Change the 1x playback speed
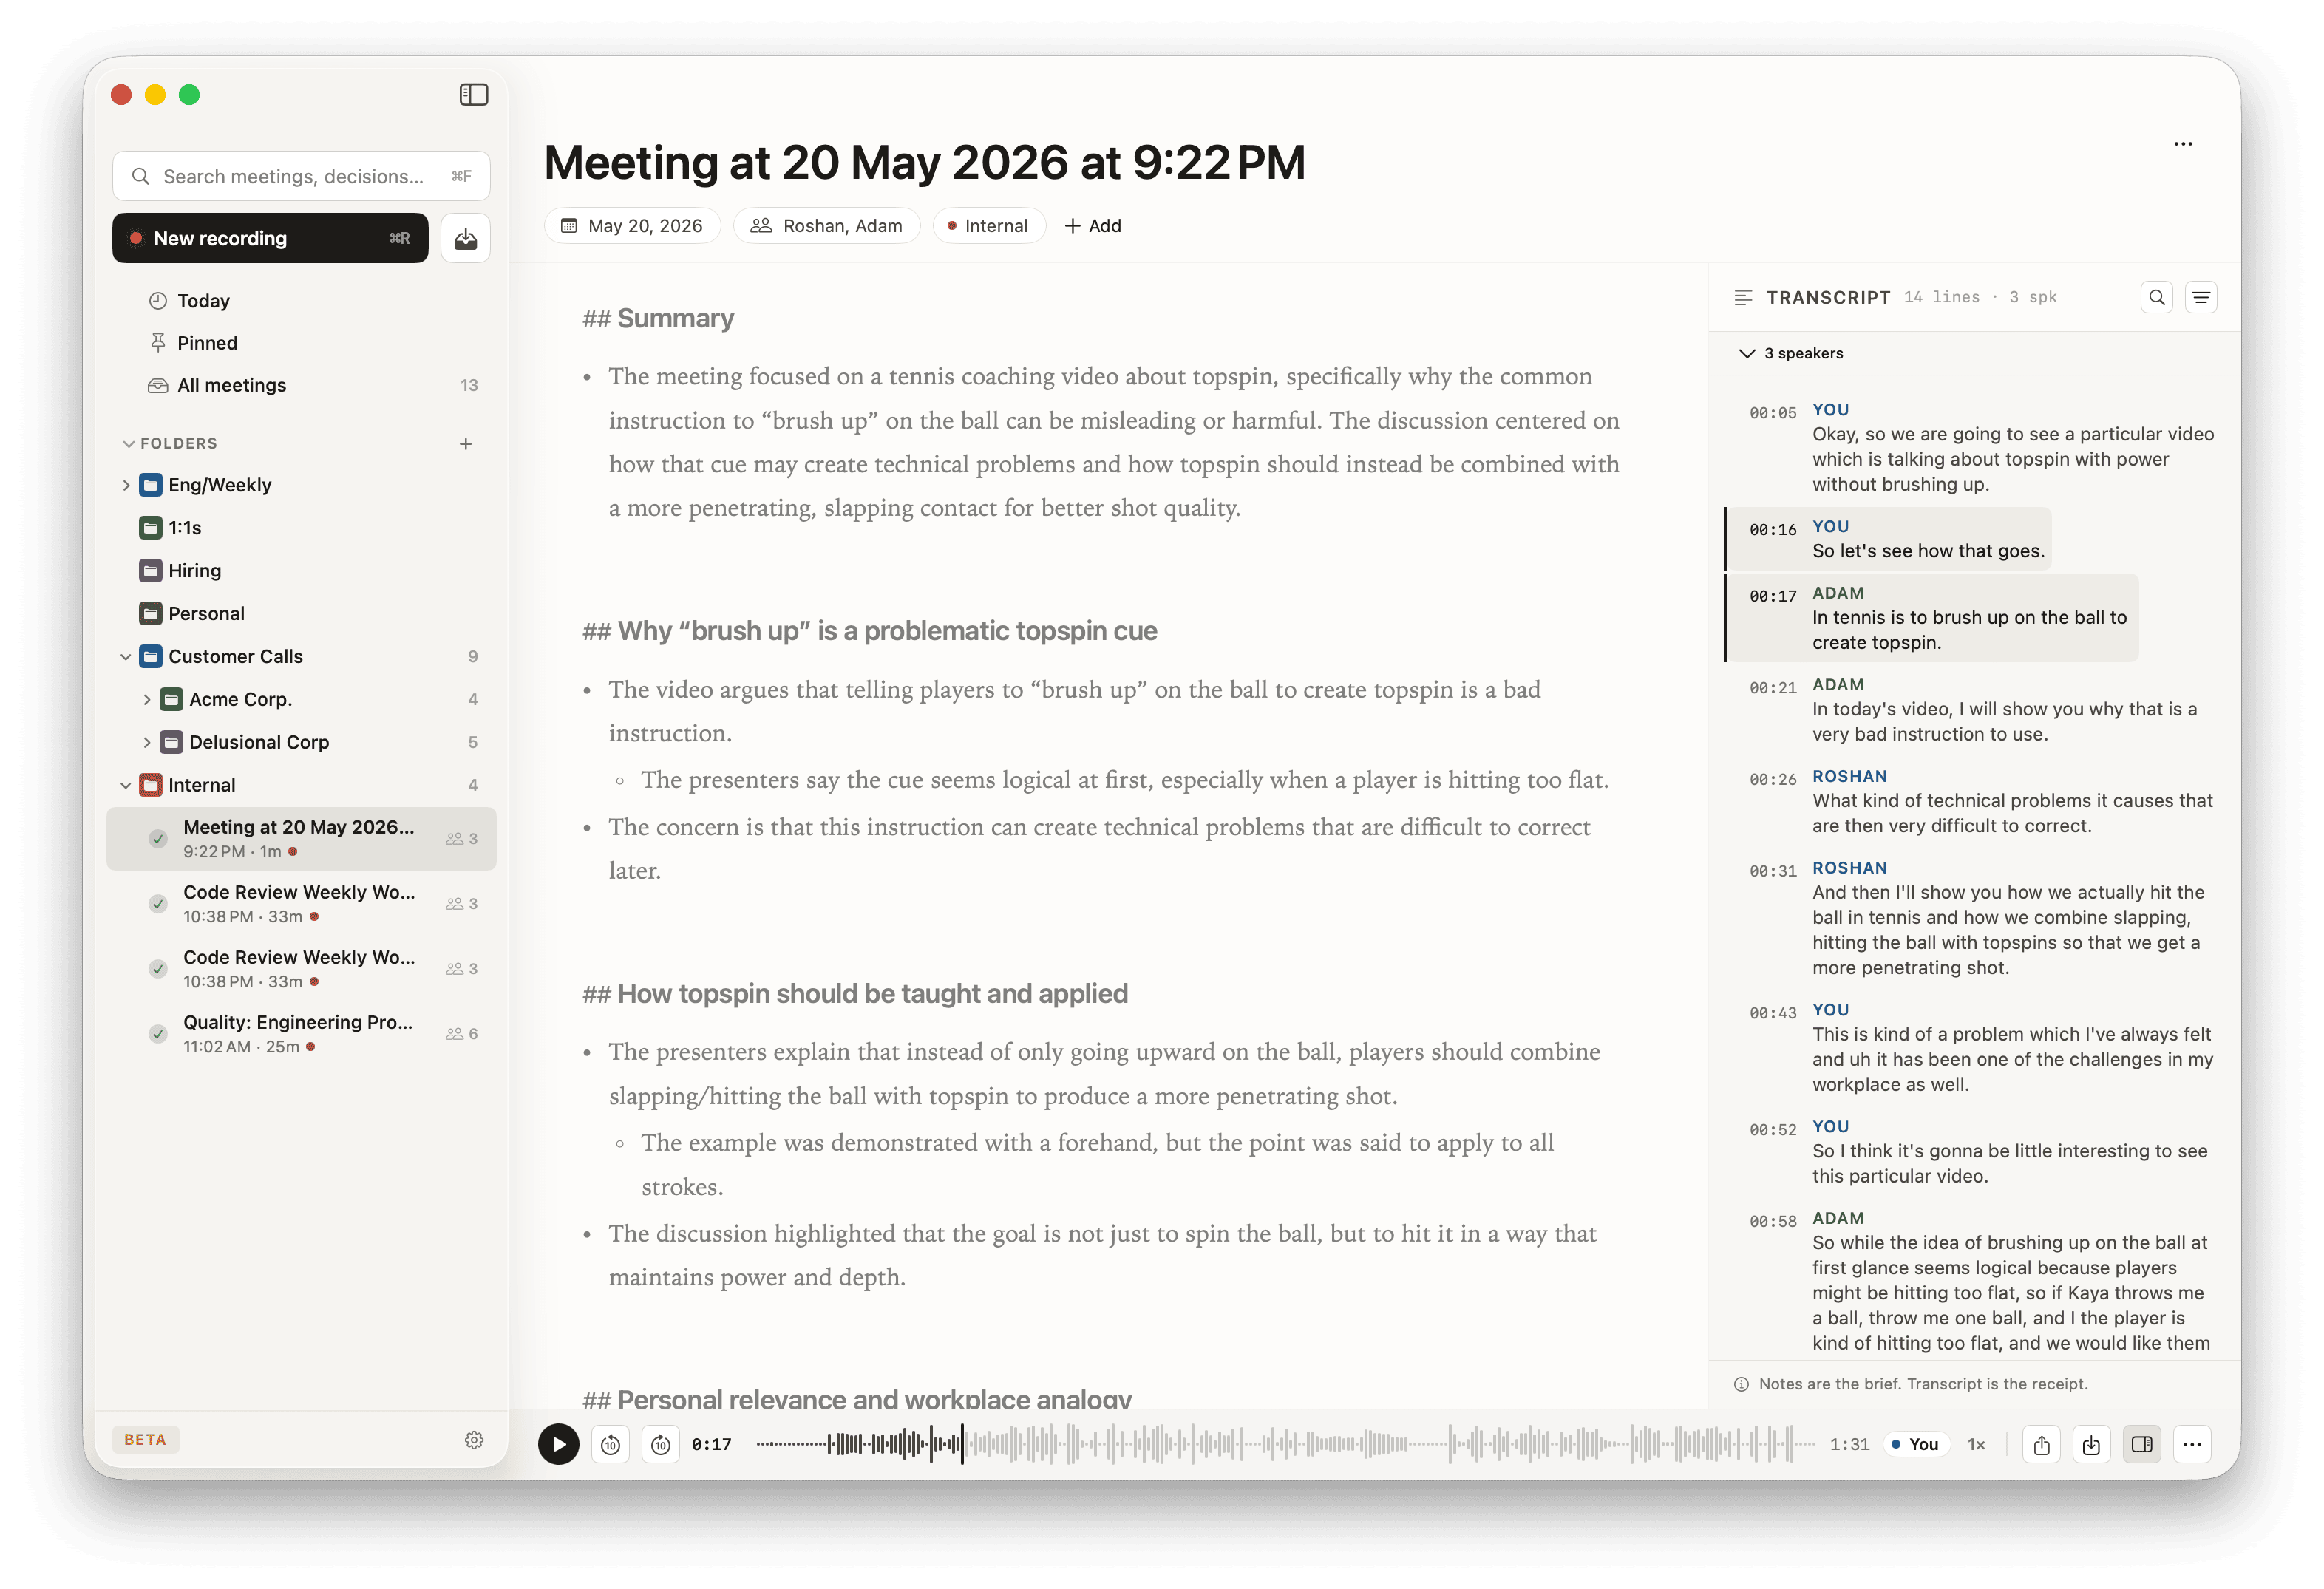This screenshot has width=2324, height=1589. (1976, 1444)
